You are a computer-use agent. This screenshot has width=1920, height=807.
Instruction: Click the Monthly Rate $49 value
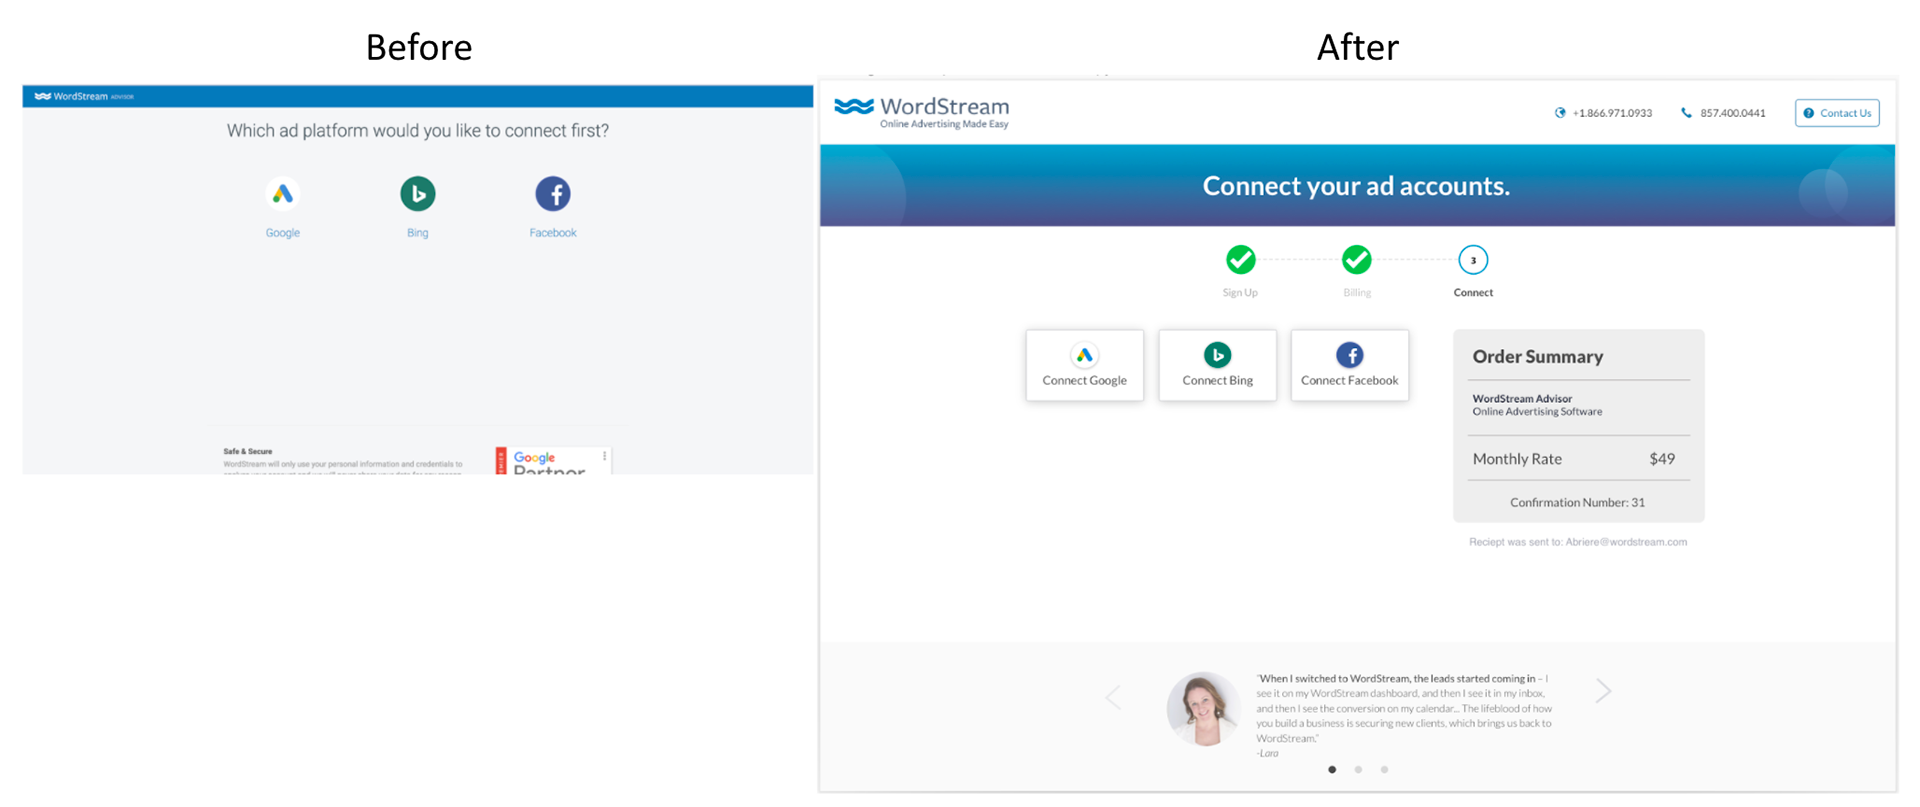pos(1662,459)
